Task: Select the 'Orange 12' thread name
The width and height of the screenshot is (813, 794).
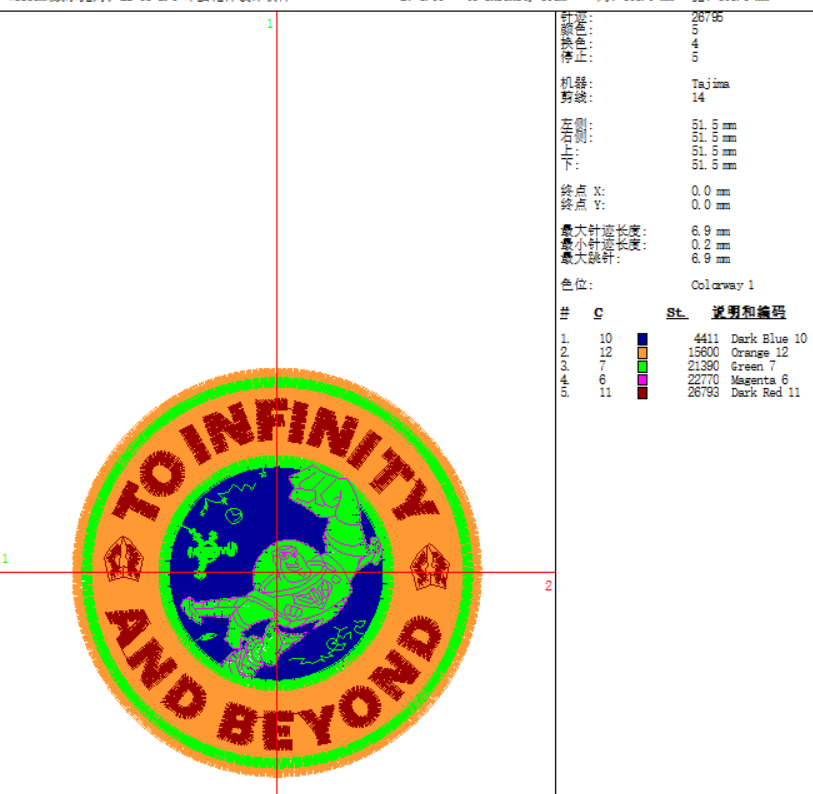Action: [x=760, y=353]
